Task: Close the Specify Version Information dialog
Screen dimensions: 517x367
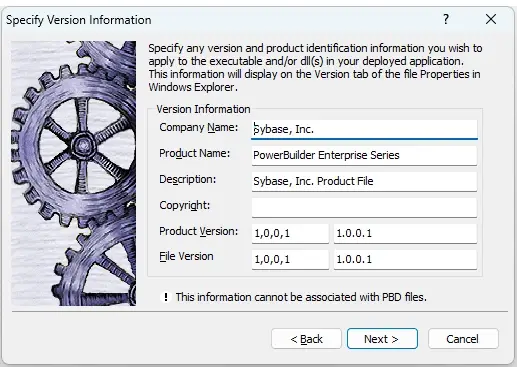Action: pyautogui.click(x=491, y=19)
